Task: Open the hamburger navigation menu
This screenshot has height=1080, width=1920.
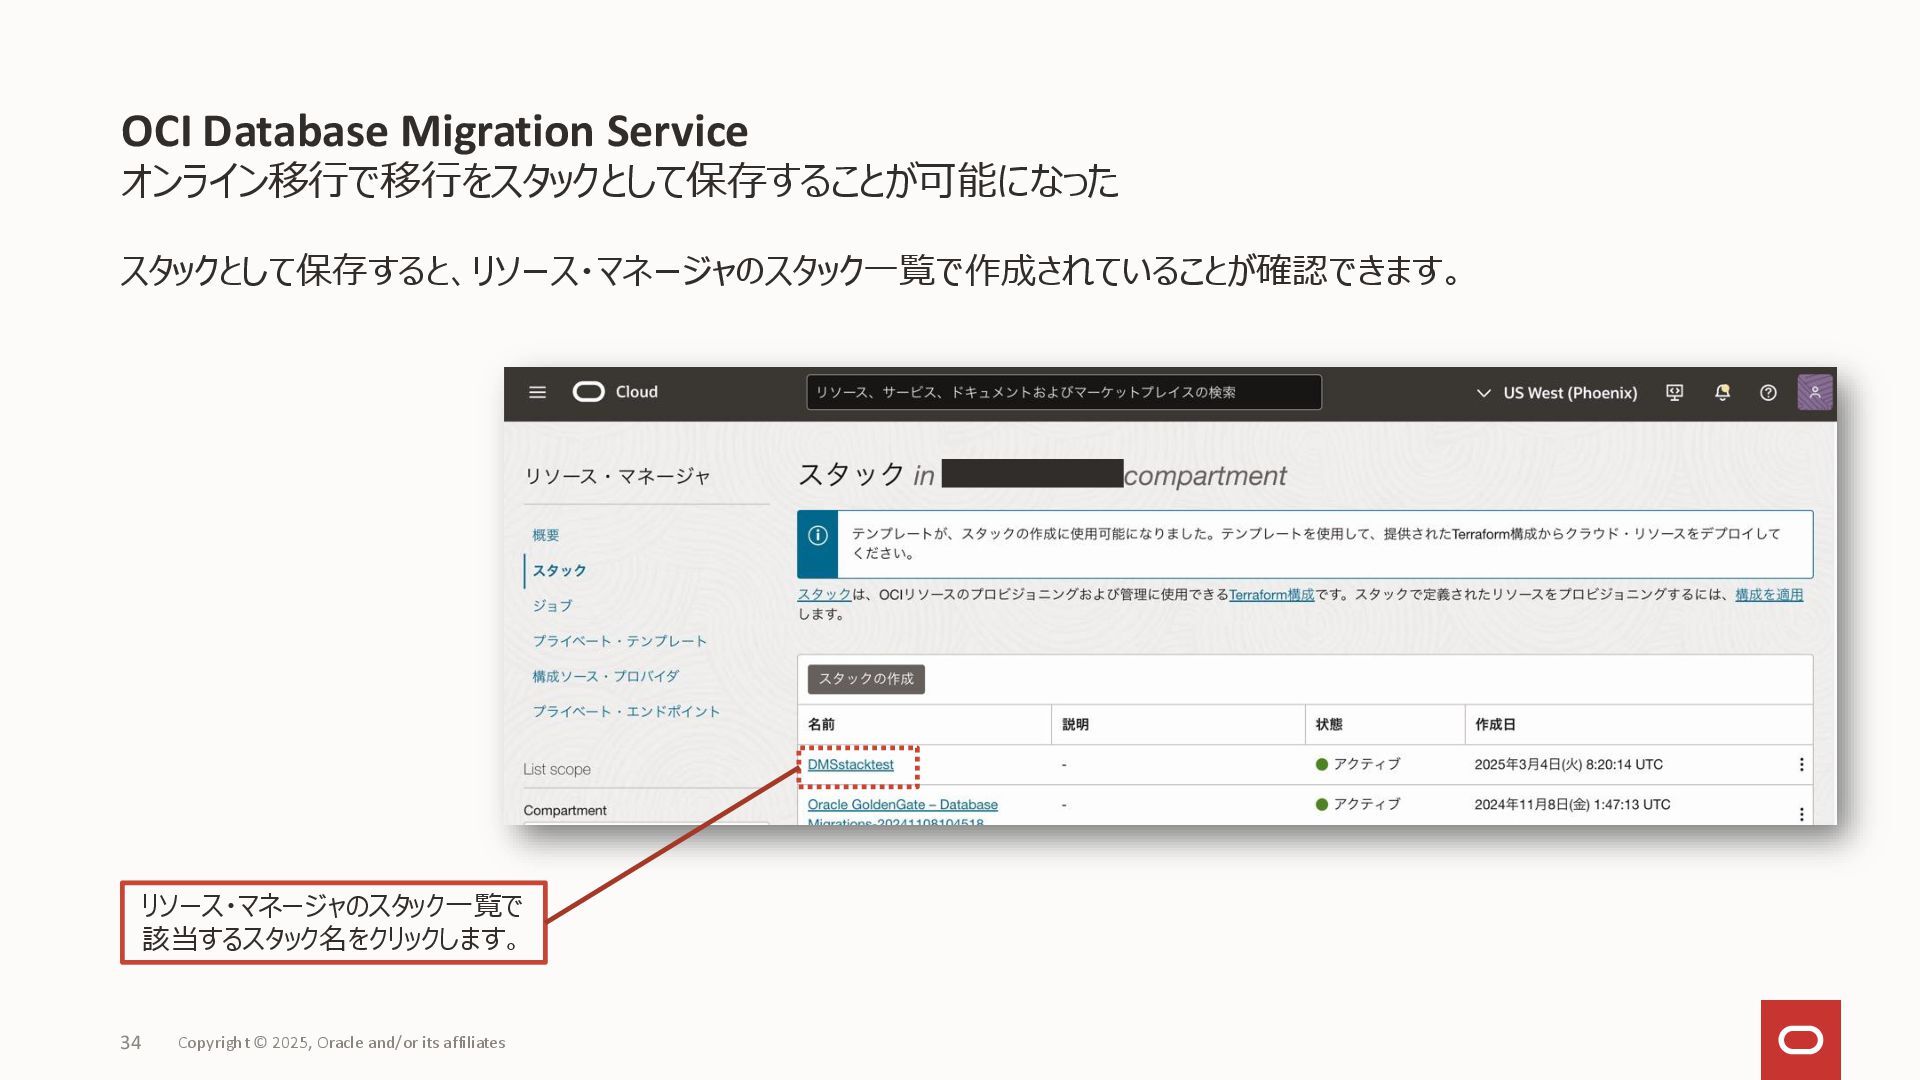Action: click(x=537, y=392)
